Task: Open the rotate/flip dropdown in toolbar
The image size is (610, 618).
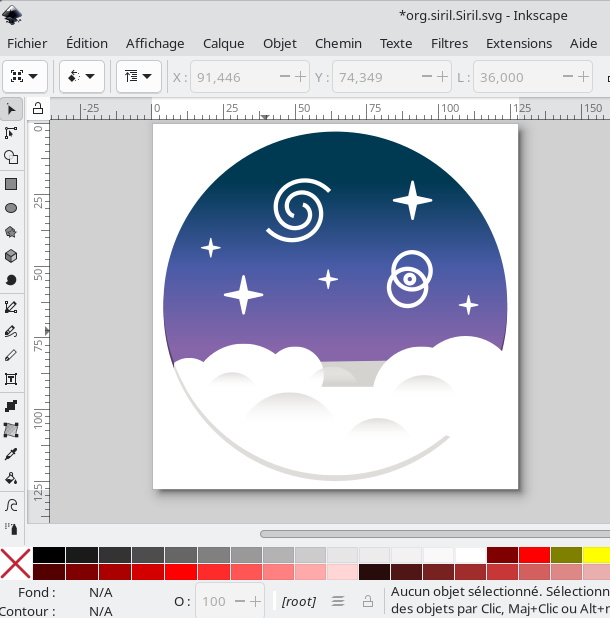Action: pyautogui.click(x=82, y=76)
